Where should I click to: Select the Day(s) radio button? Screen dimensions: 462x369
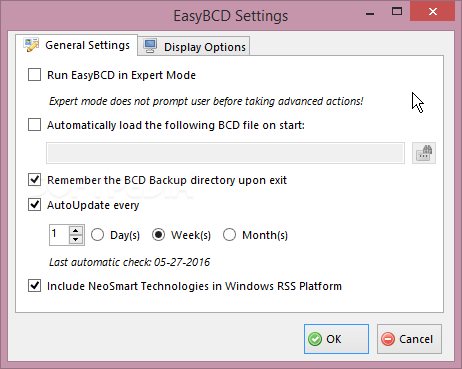[98, 235]
